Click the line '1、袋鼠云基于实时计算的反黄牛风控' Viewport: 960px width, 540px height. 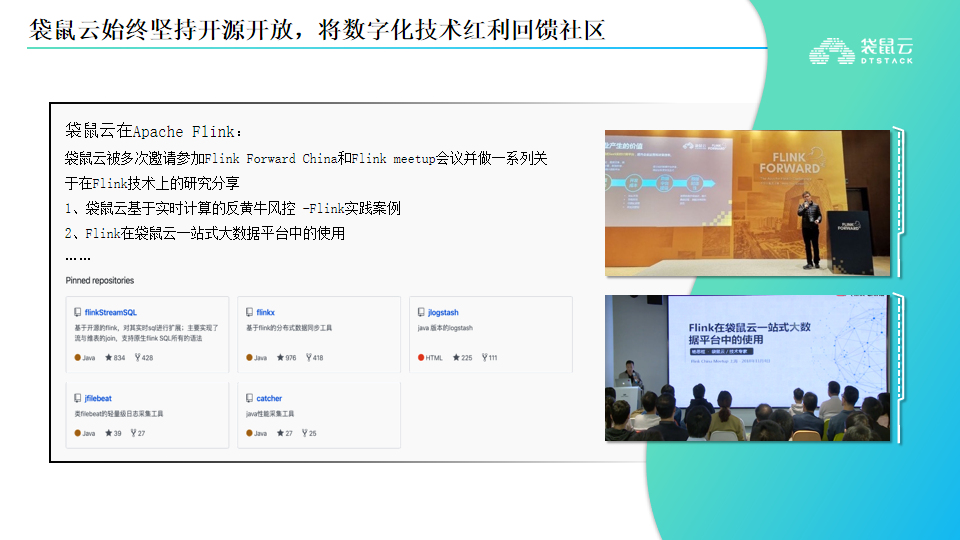tap(180, 208)
